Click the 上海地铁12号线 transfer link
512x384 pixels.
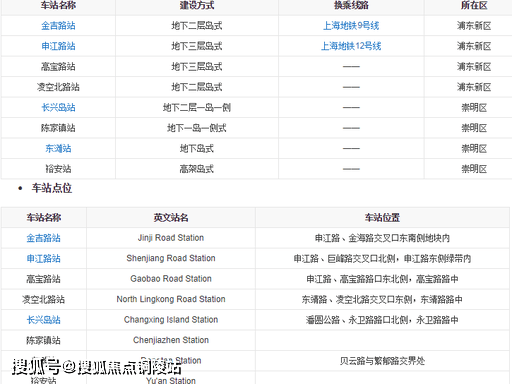click(351, 46)
